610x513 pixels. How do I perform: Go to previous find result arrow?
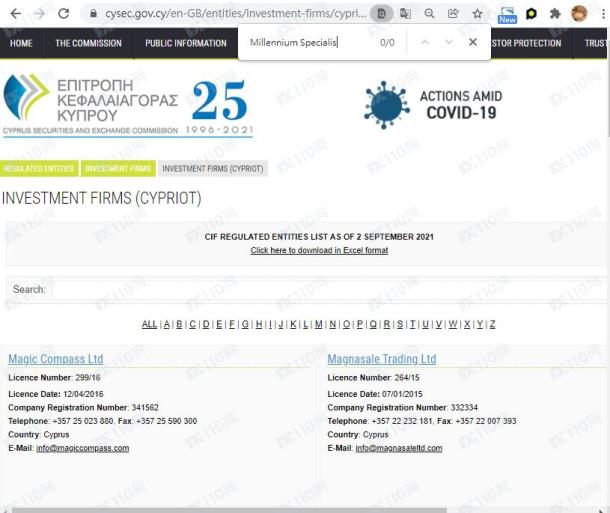(425, 42)
